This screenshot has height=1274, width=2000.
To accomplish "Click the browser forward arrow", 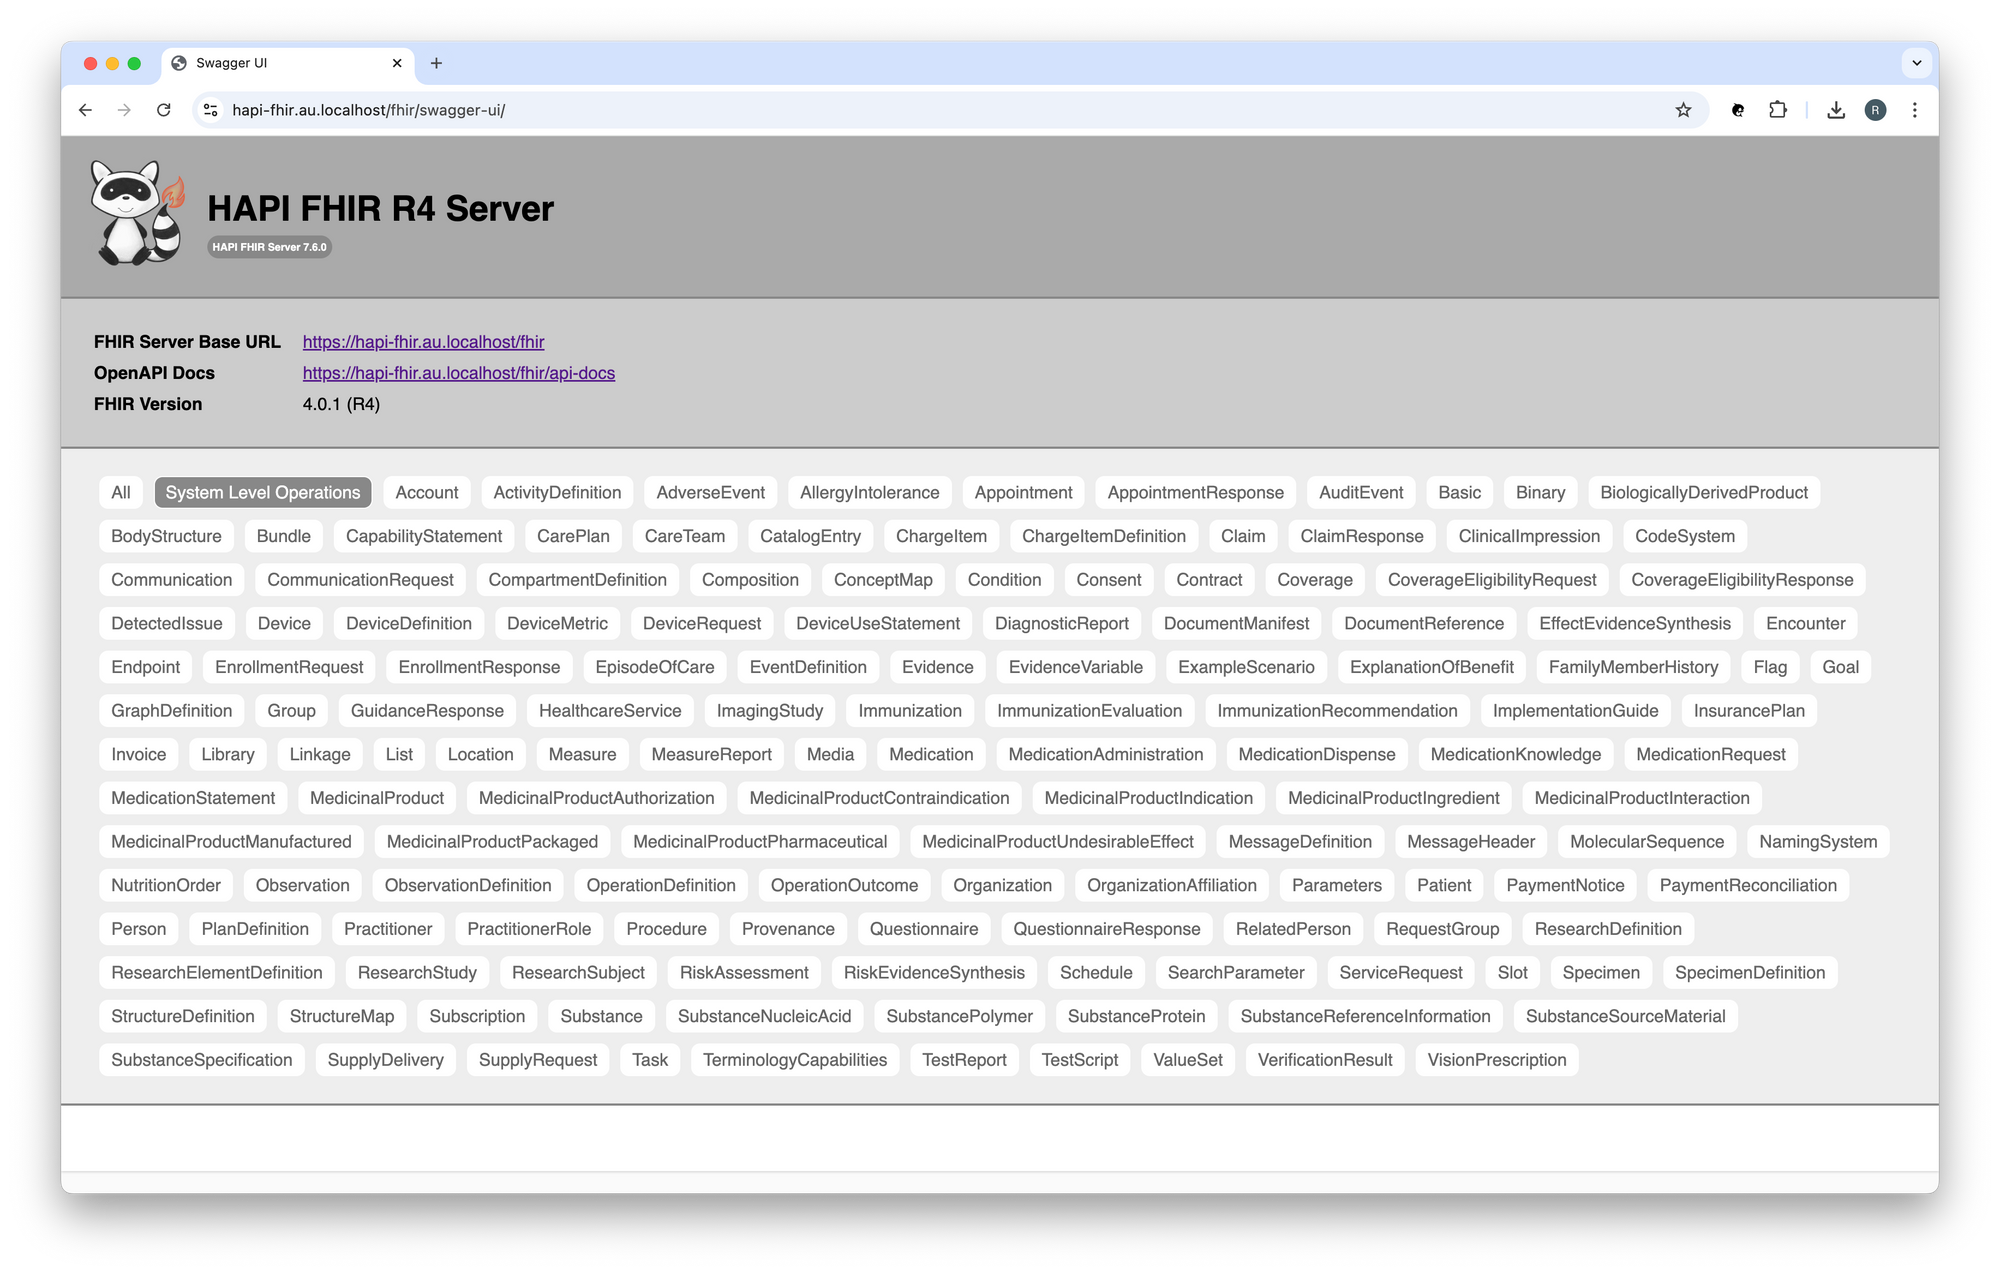I will coord(124,110).
